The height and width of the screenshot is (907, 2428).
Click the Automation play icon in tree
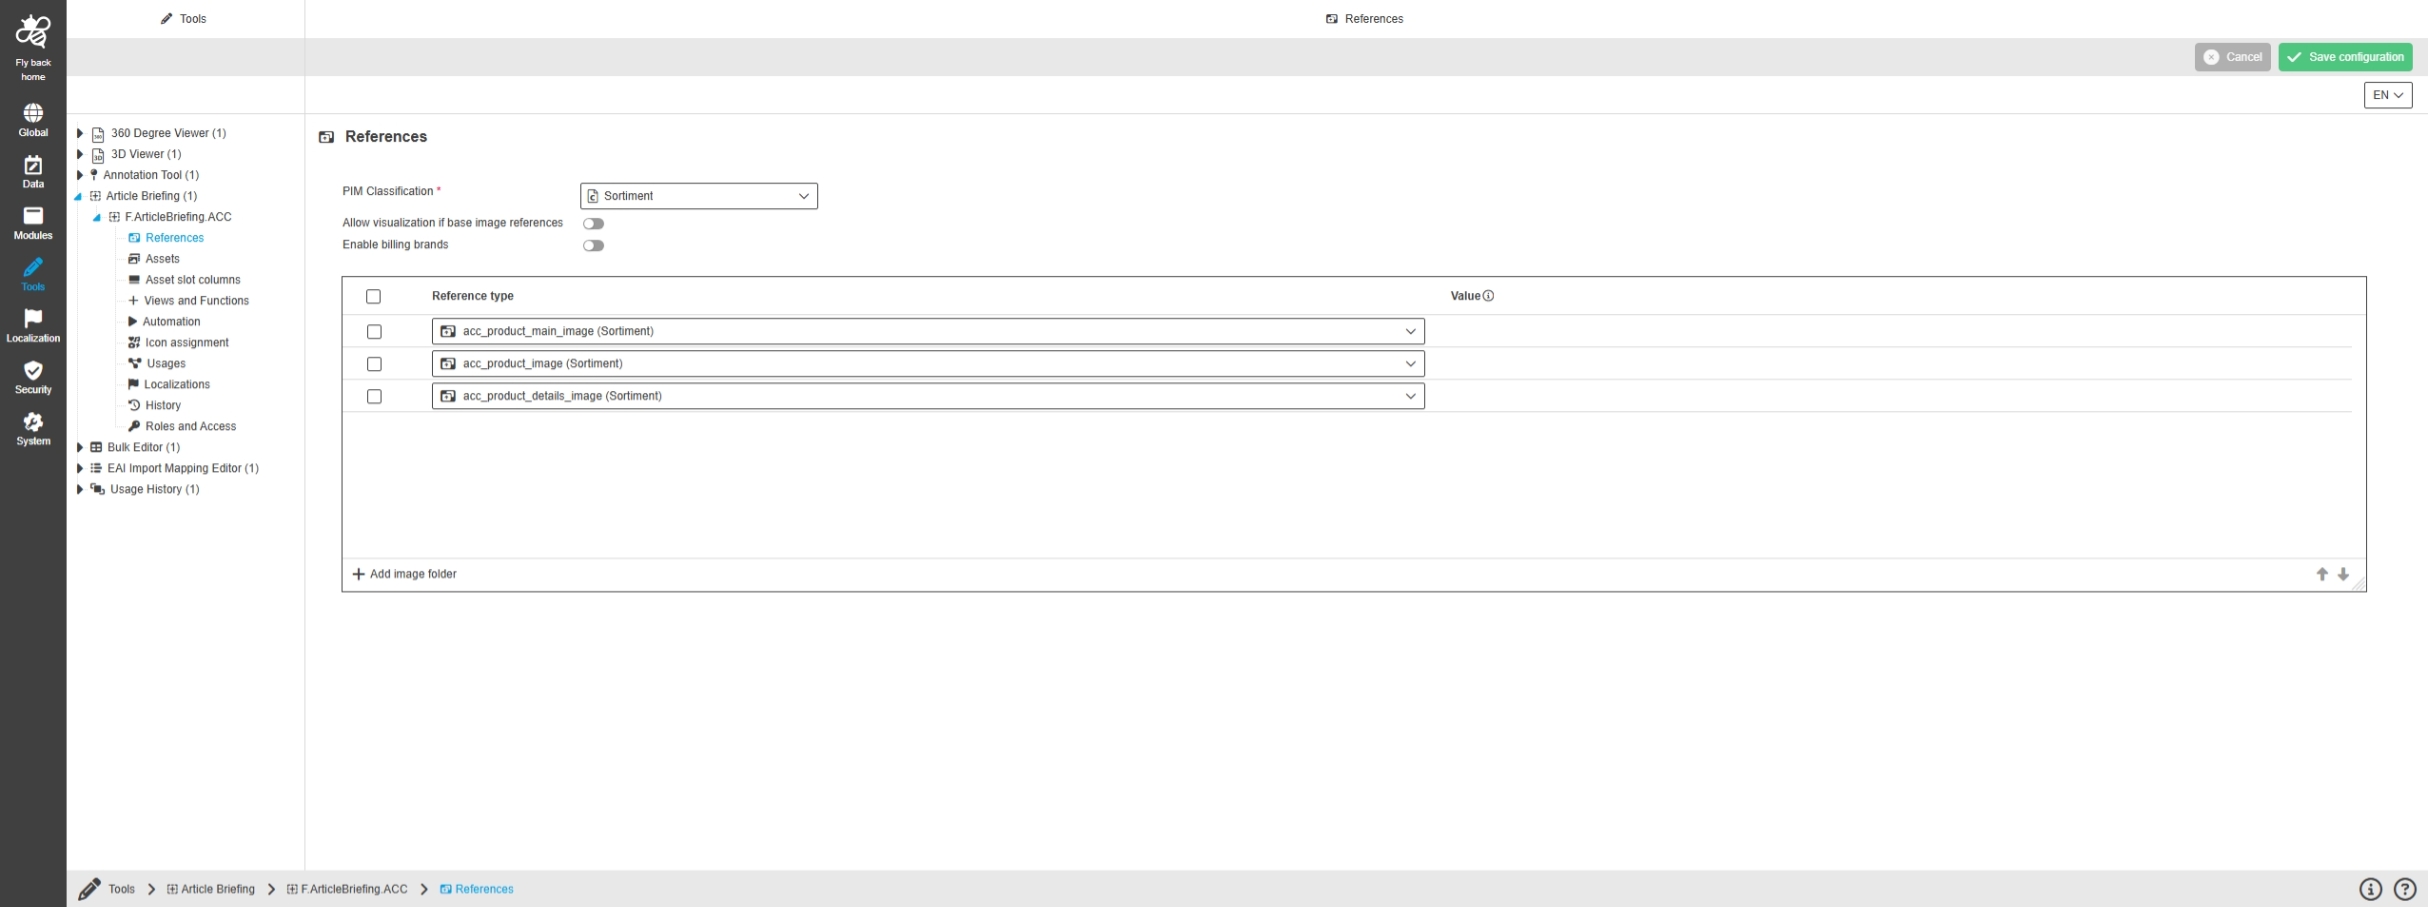point(132,322)
